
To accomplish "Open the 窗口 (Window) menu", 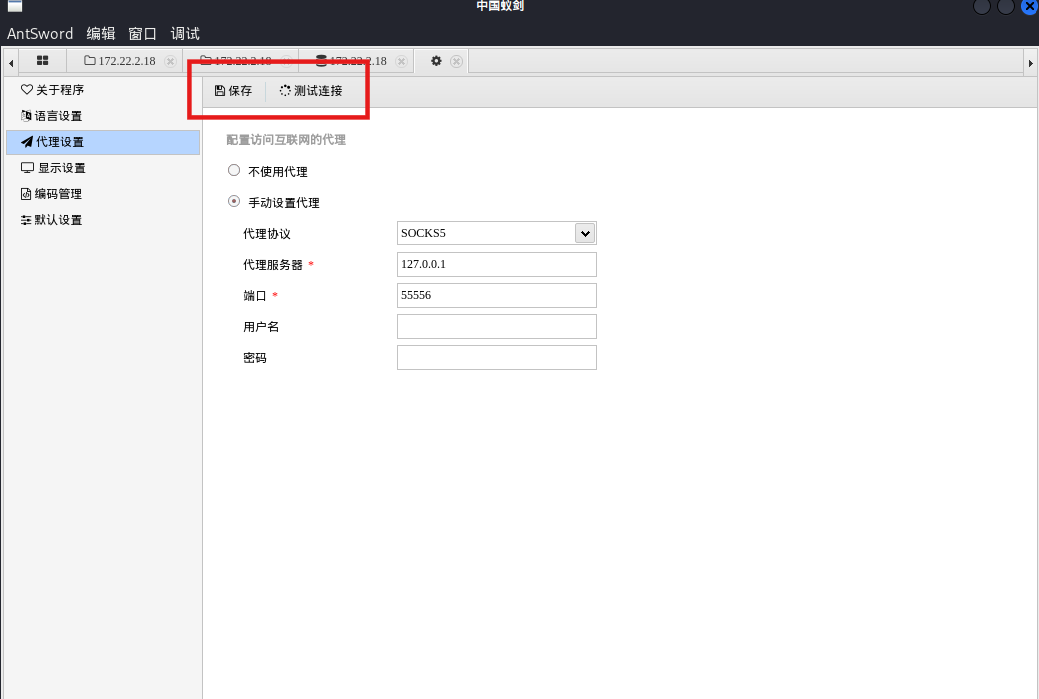I will pos(142,33).
